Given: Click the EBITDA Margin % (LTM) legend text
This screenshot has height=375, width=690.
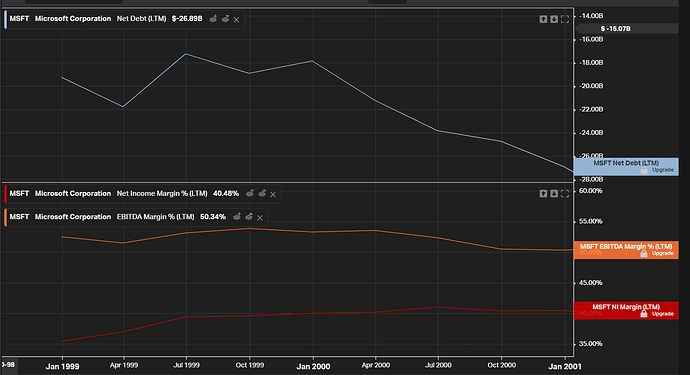Looking at the screenshot, I should coord(155,217).
